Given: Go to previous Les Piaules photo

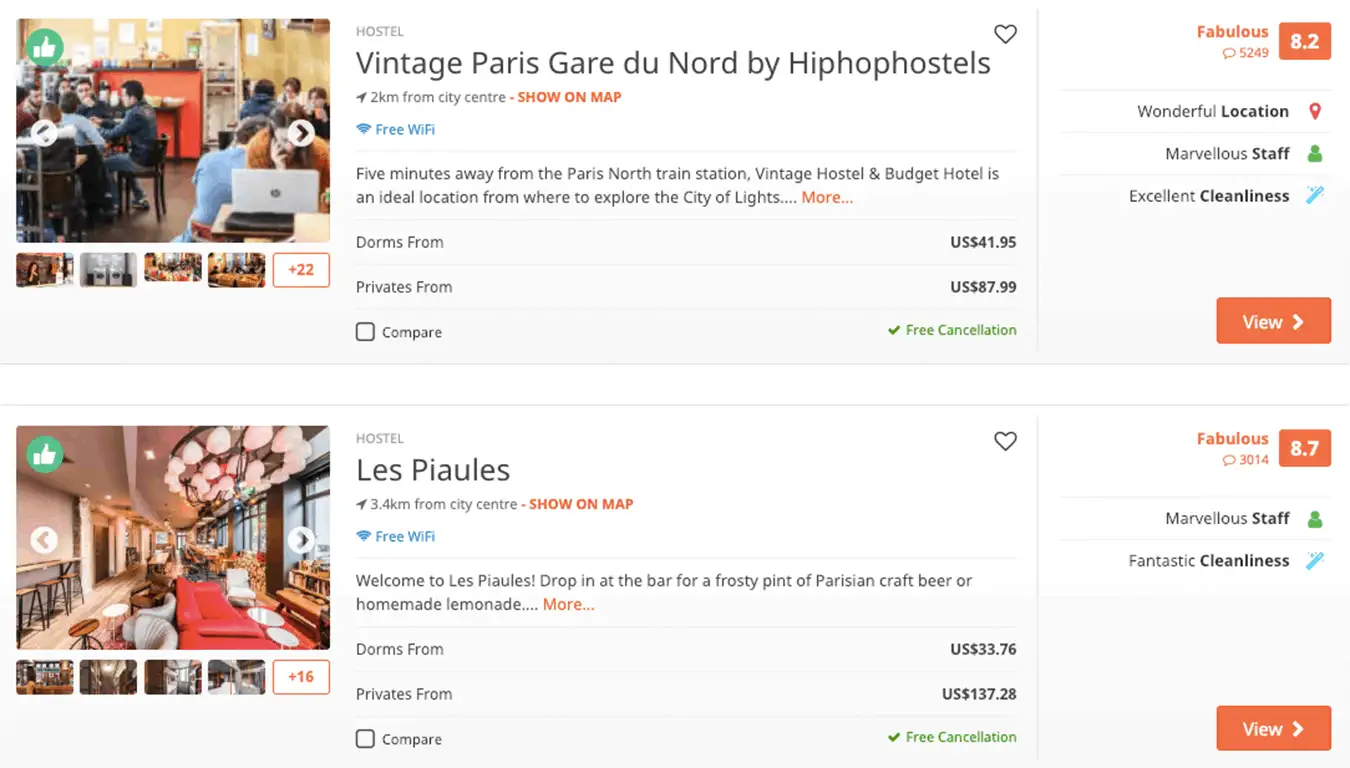Looking at the screenshot, I should point(44,540).
